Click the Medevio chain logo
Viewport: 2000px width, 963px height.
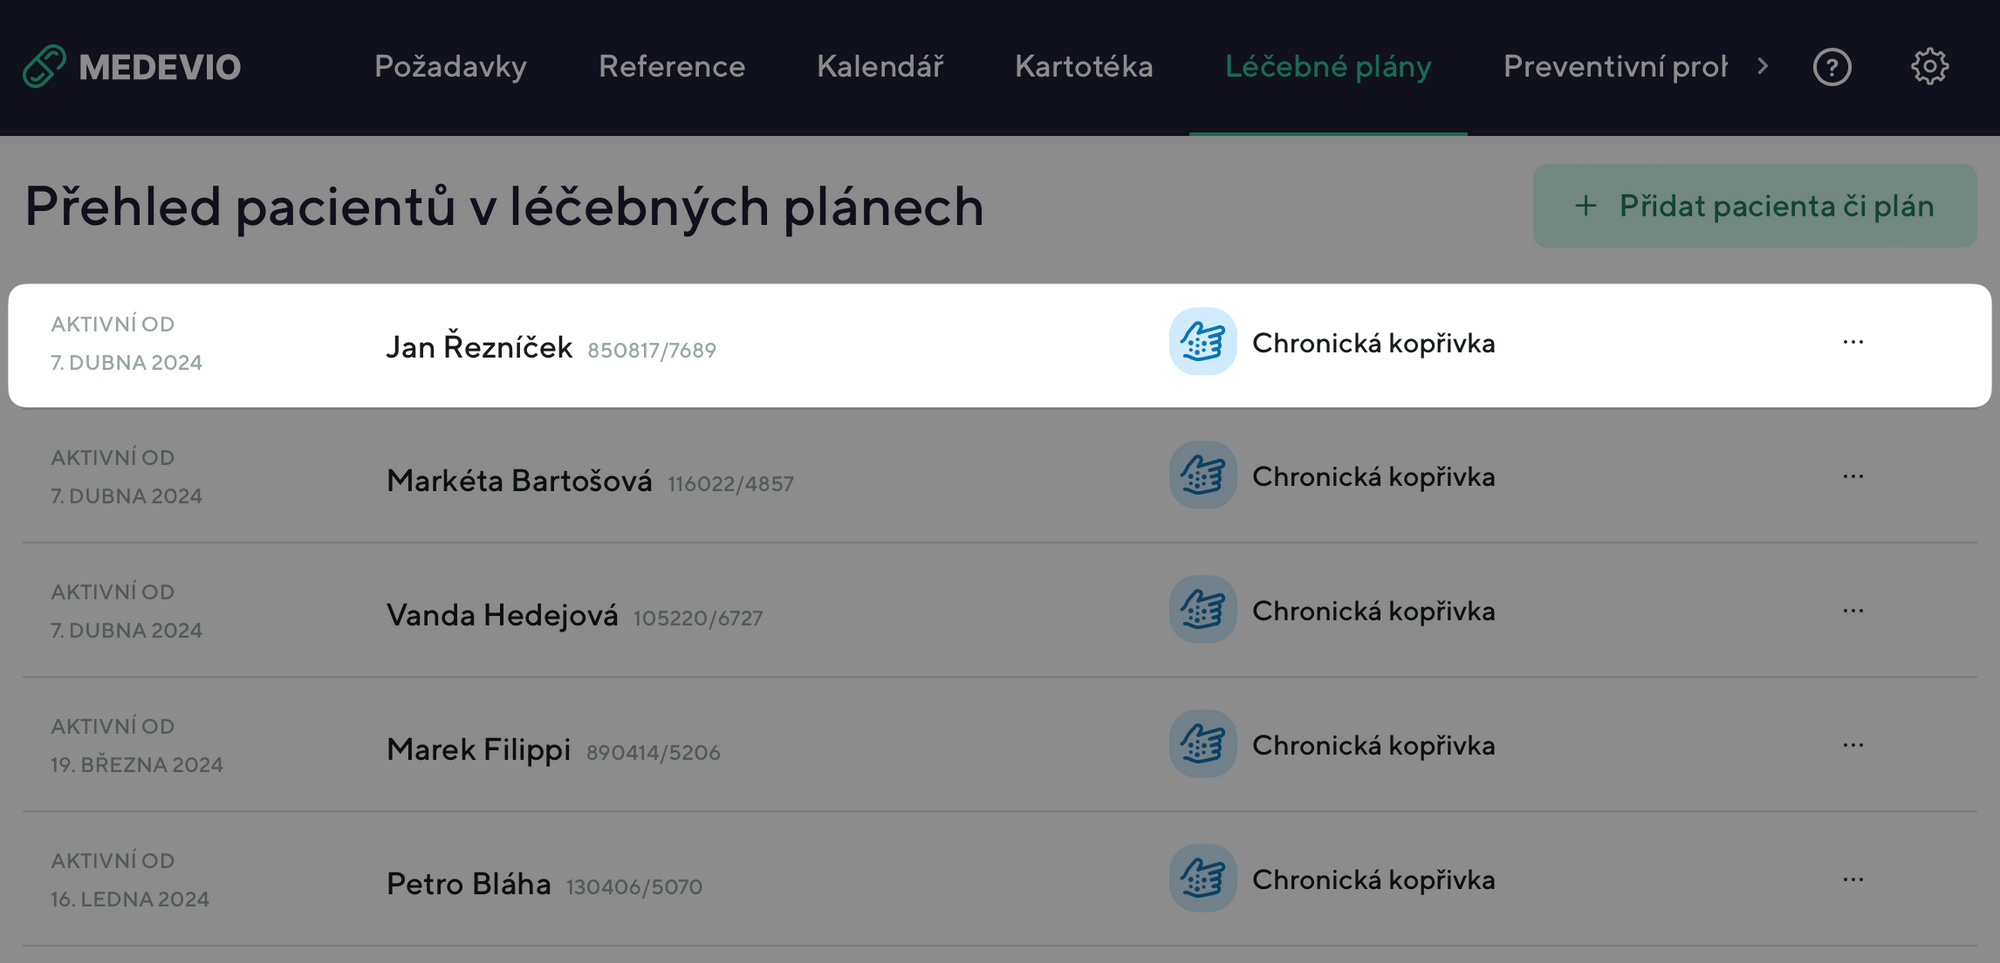44,66
